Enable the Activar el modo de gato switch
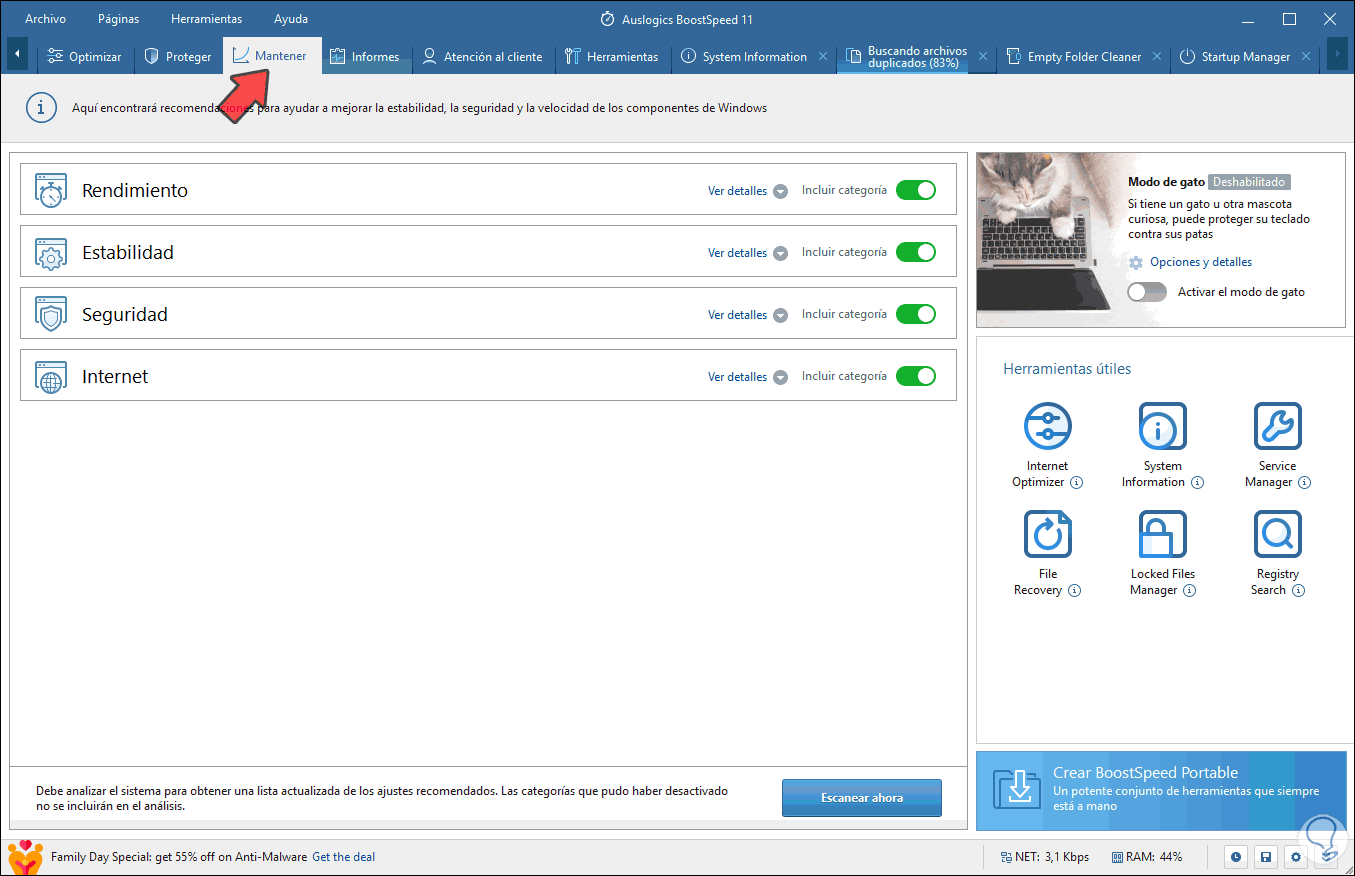Viewport: 1355px width, 876px height. click(1147, 292)
